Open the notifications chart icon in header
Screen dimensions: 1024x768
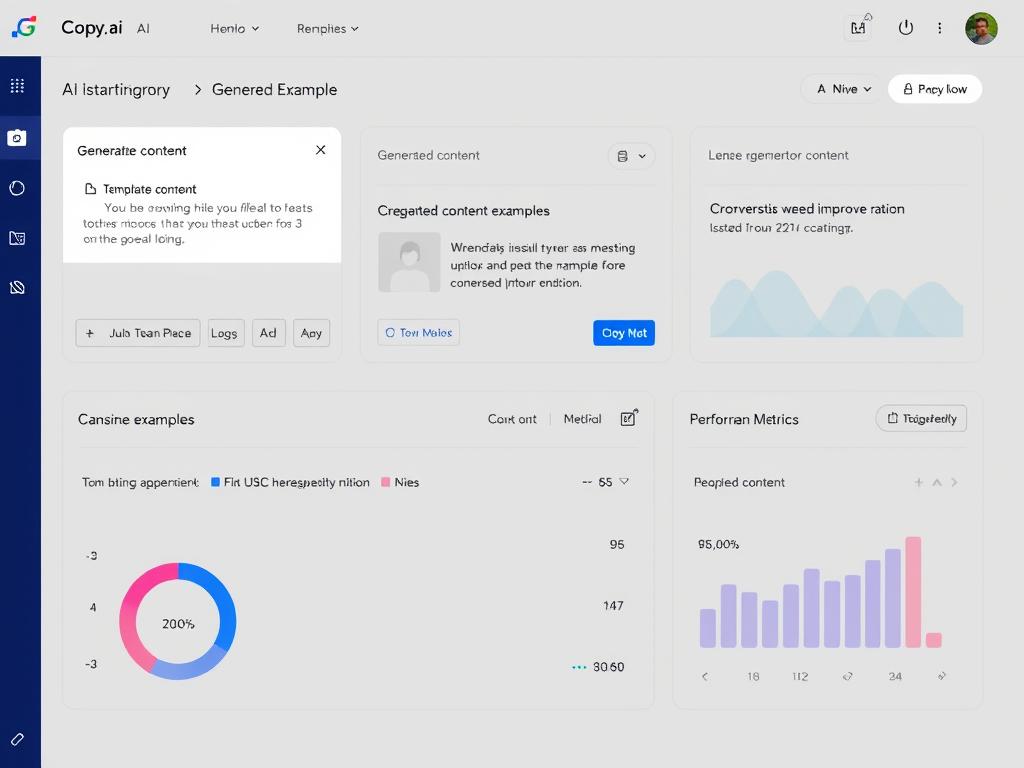859,27
